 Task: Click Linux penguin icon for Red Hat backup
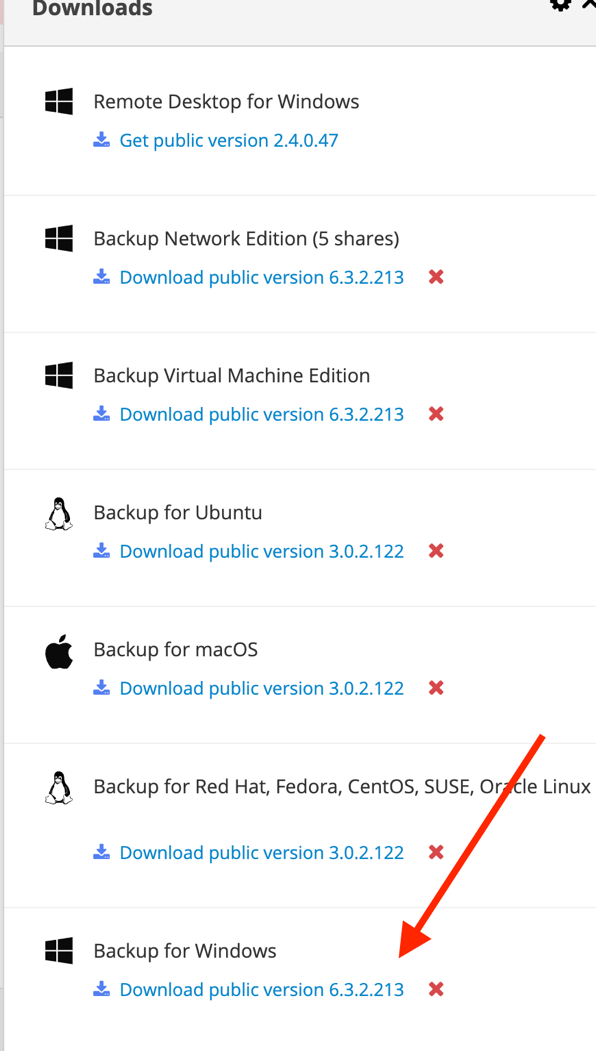59,788
